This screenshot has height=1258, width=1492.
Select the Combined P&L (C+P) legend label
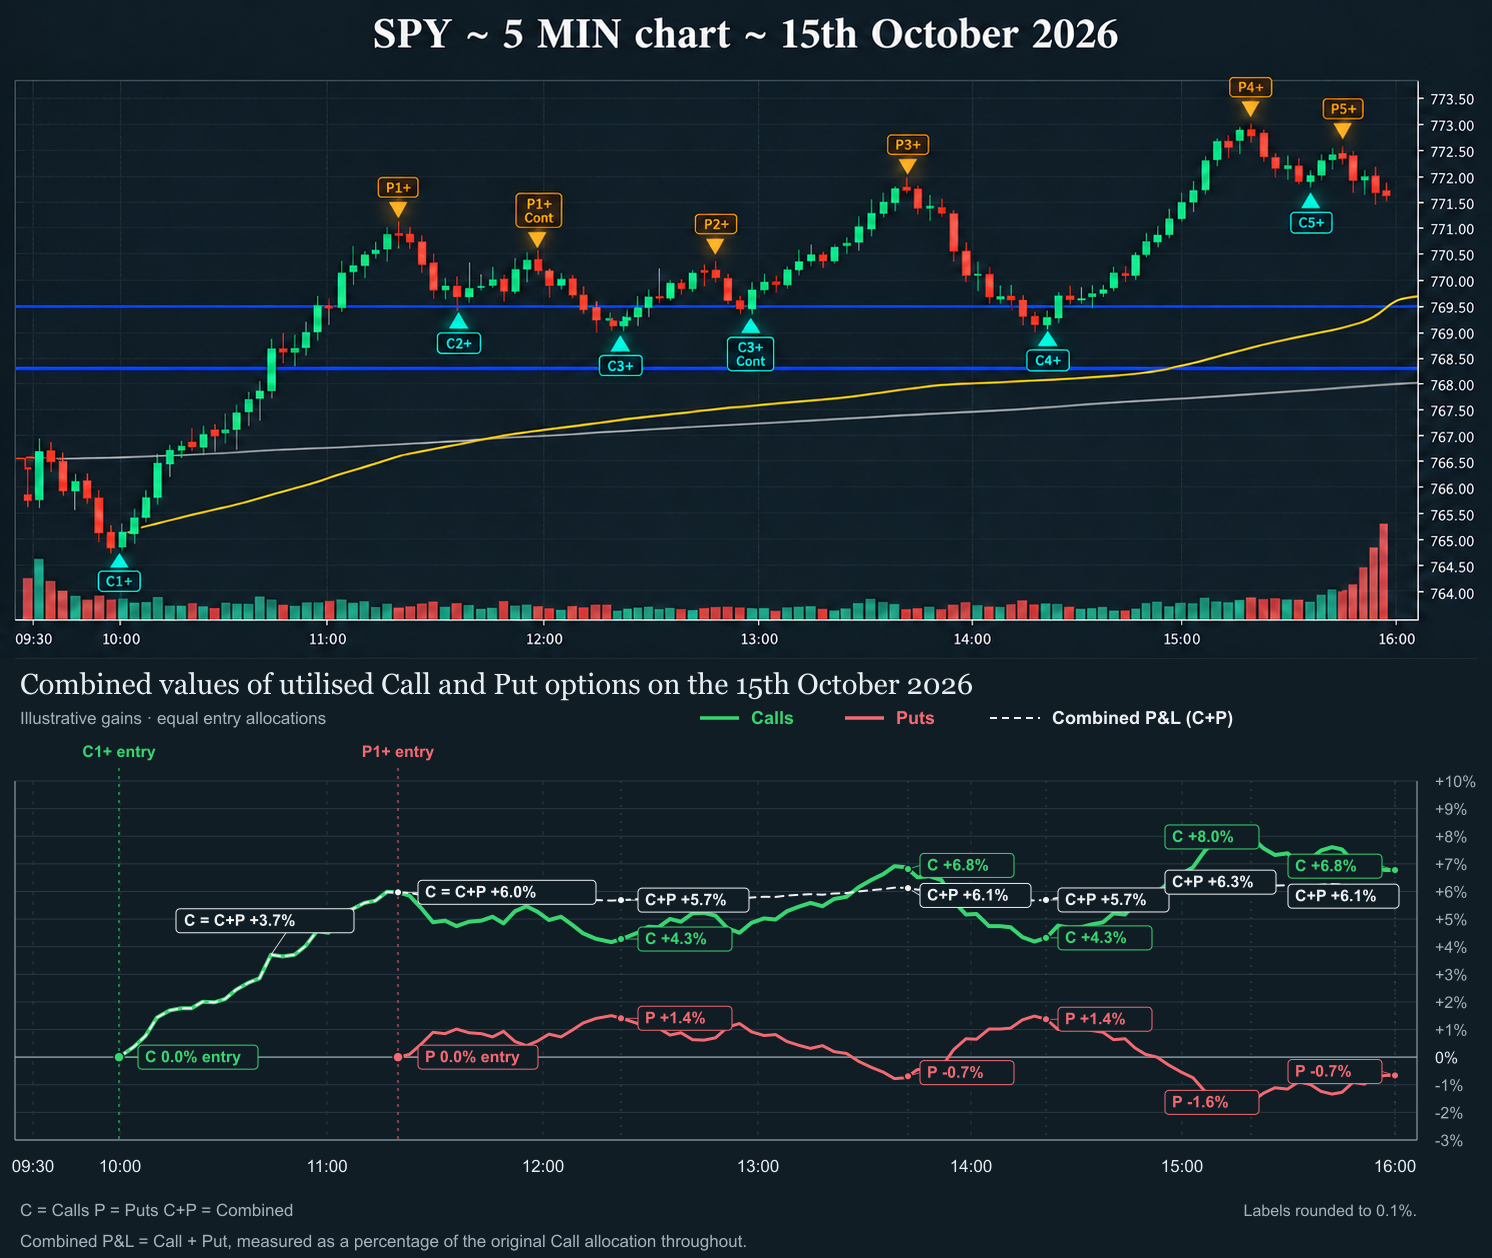click(x=1142, y=718)
